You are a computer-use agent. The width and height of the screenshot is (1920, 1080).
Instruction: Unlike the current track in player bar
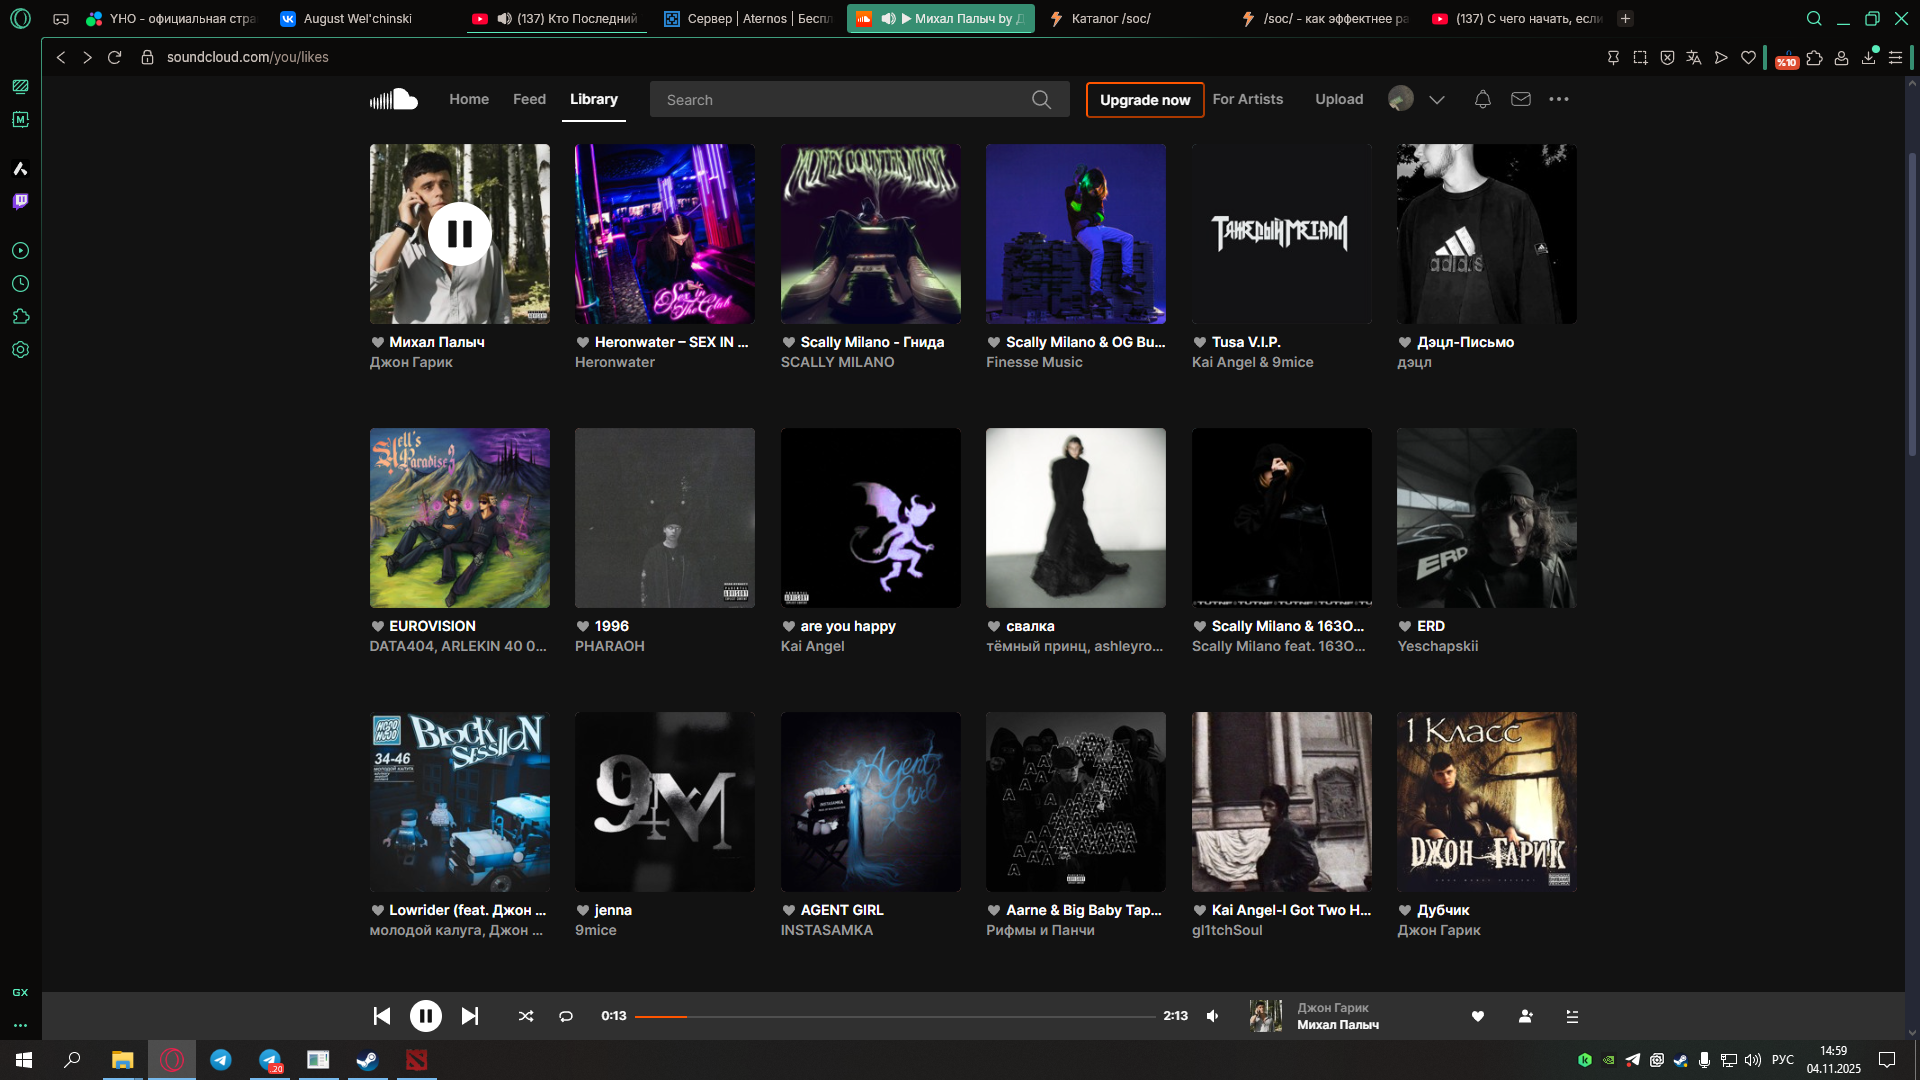[x=1478, y=1016]
